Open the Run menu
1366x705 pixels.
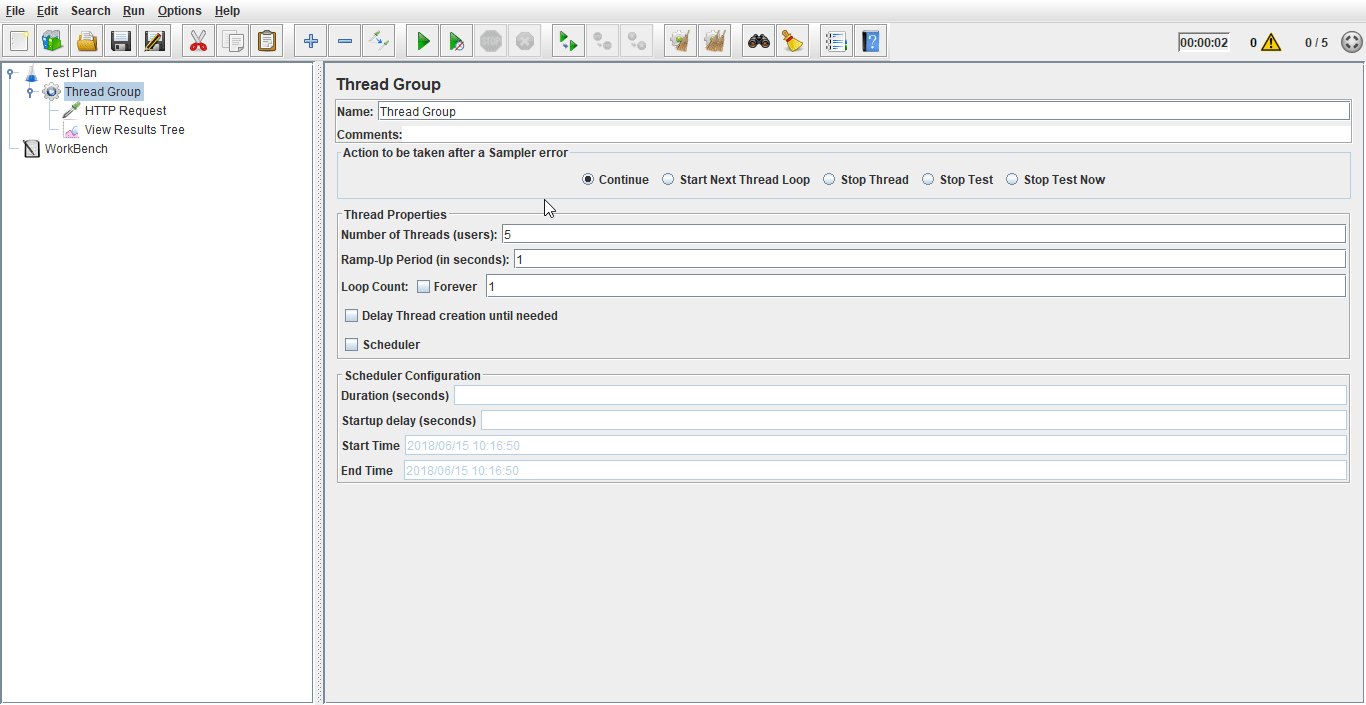pos(132,10)
